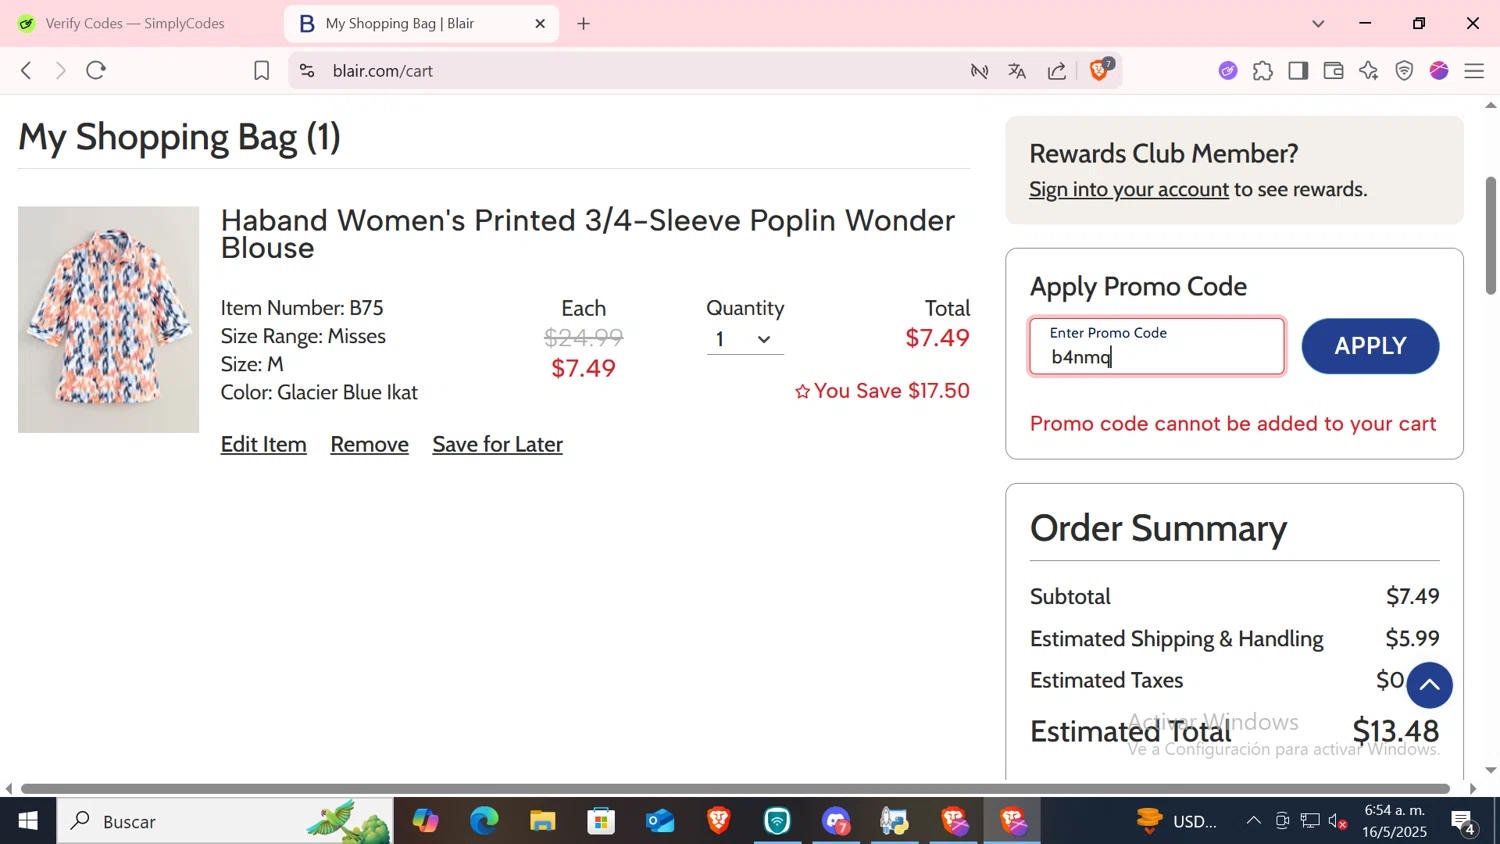Viewport: 1500px width, 844px height.
Task: Open the Brave VPN shield icon
Action: [1404, 70]
